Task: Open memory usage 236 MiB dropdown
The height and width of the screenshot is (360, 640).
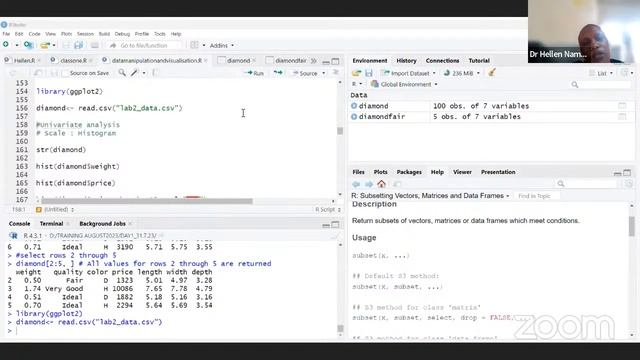Action: point(462,73)
